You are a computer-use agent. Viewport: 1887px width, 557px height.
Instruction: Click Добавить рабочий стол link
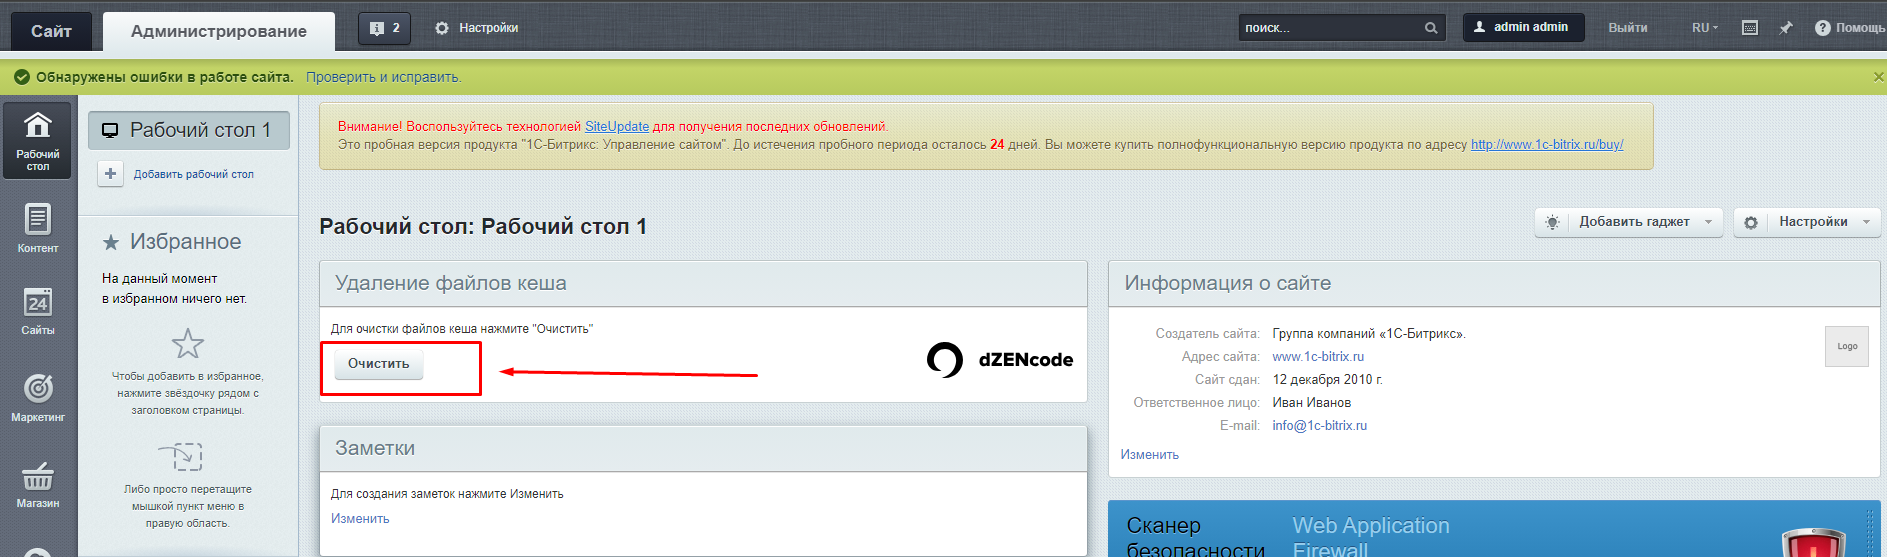(x=194, y=174)
